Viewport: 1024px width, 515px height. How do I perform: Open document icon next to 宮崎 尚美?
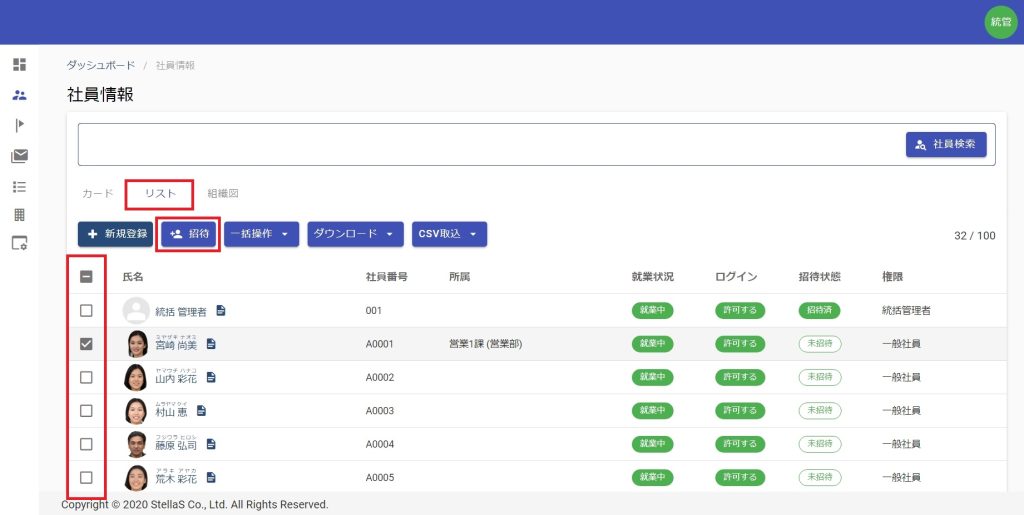(211, 344)
